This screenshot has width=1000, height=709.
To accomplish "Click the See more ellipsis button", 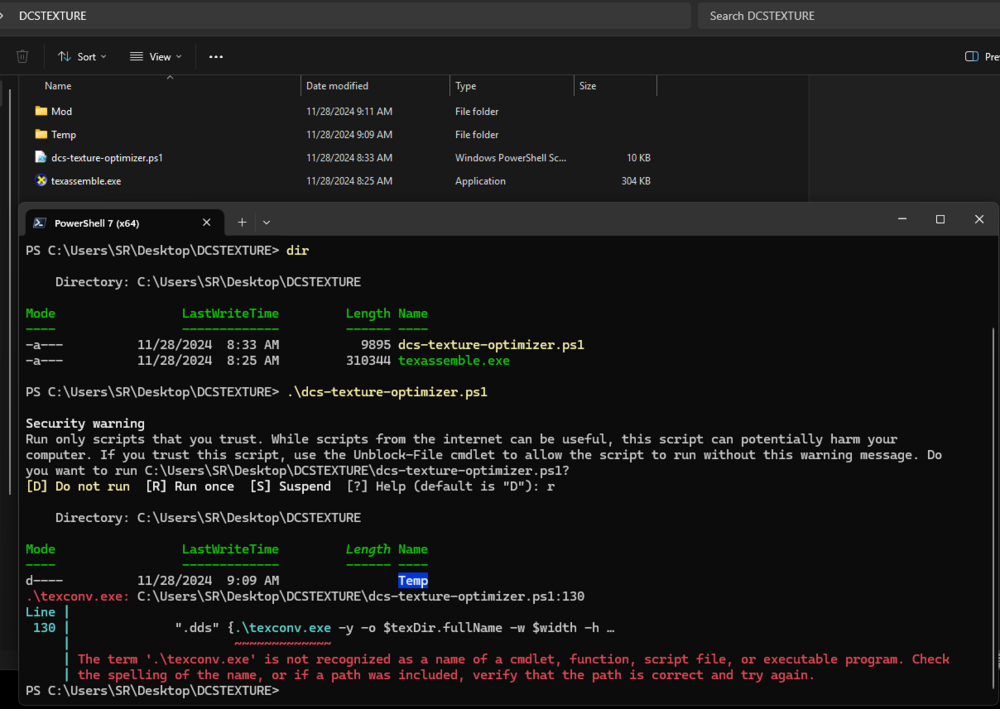I will 216,57.
